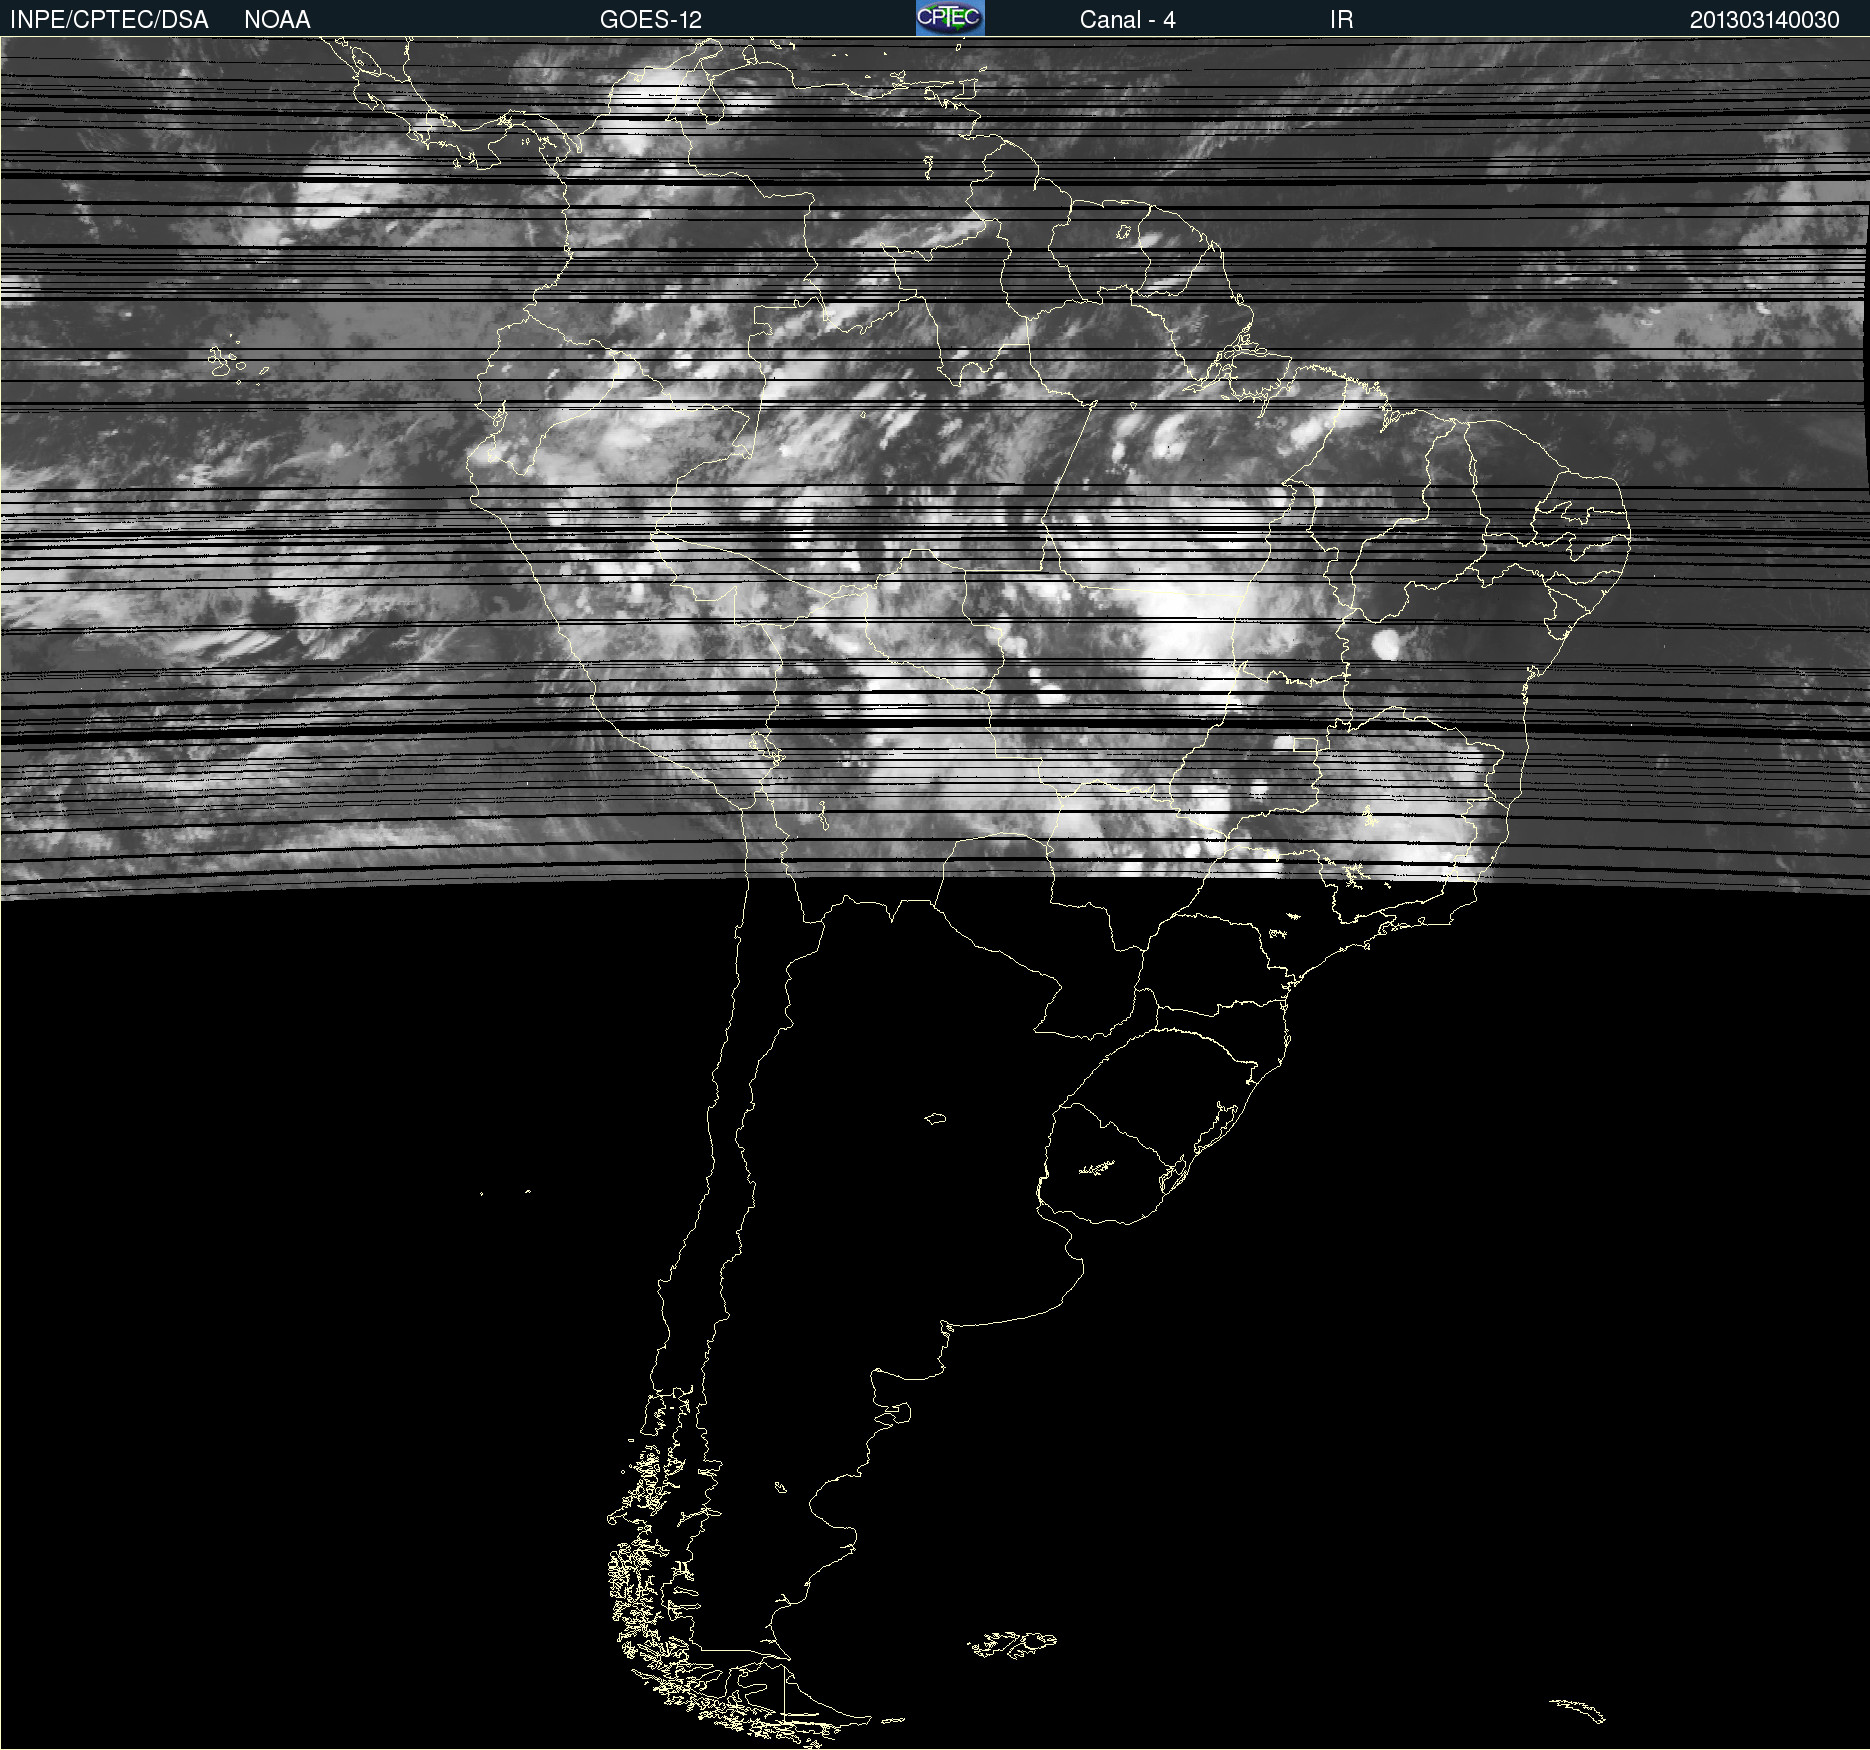Click the Falkland Islands outline
This screenshot has height=1750, width=1870.
pos(1012,1644)
